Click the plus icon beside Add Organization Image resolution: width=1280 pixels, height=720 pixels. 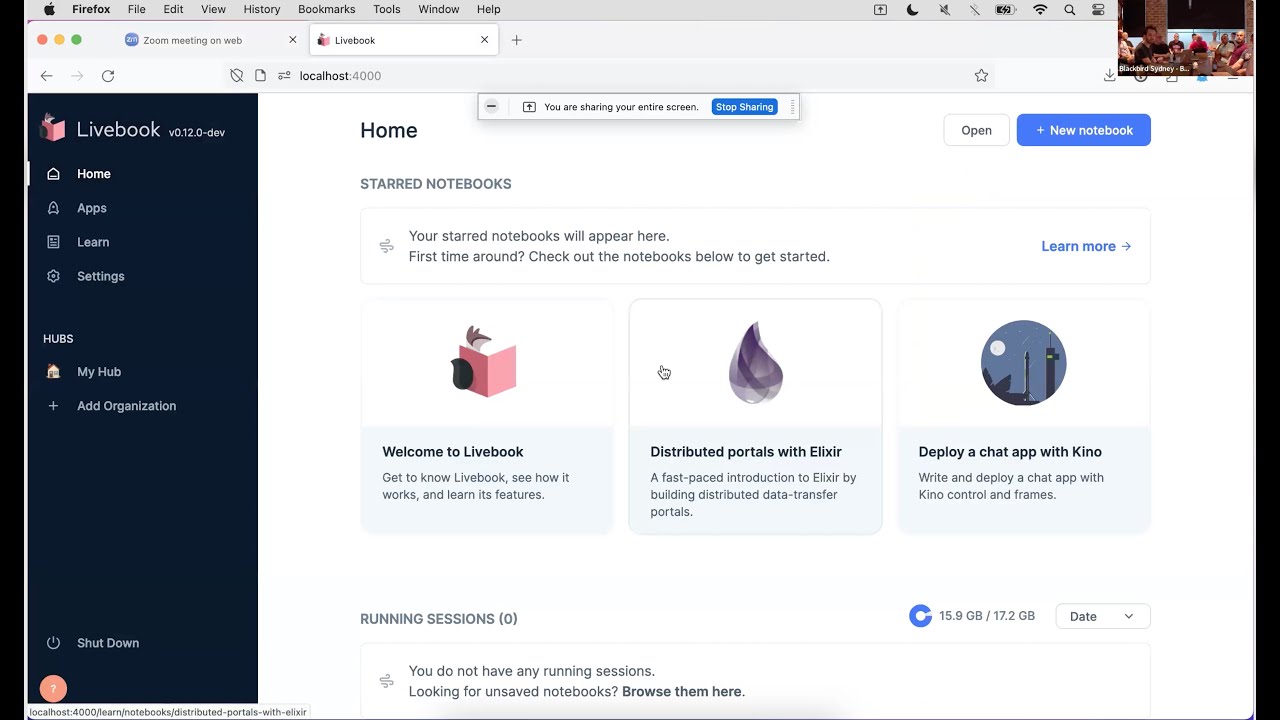pos(54,406)
